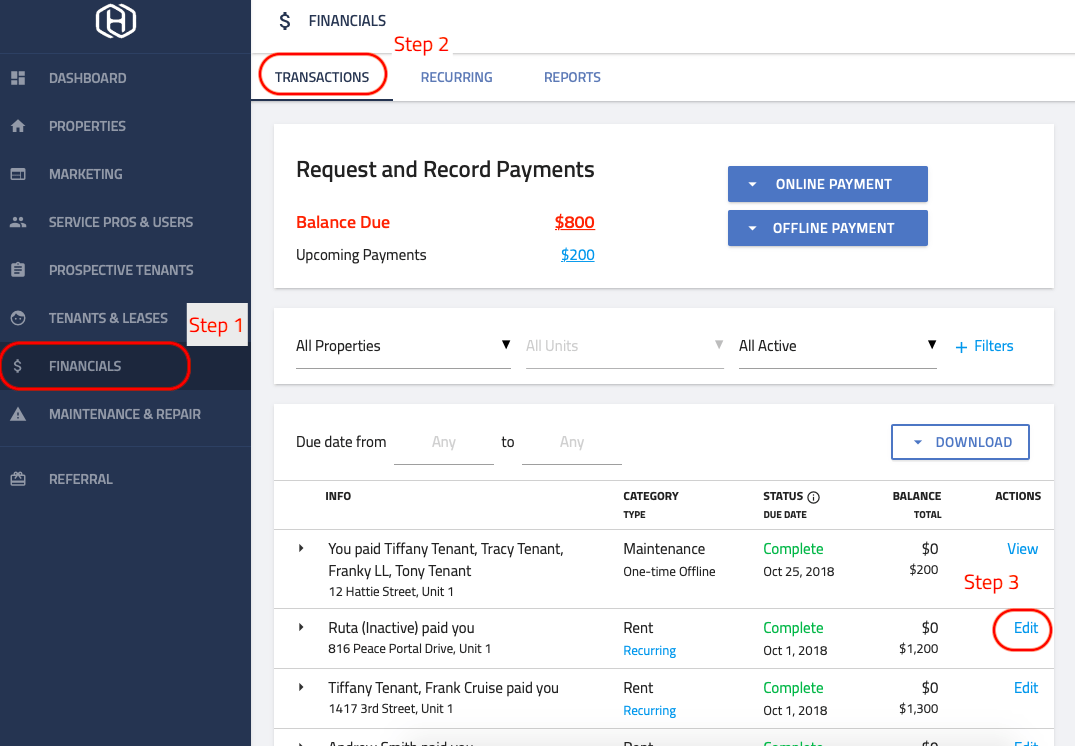Click the Service Pros & Users people icon

pos(18,222)
